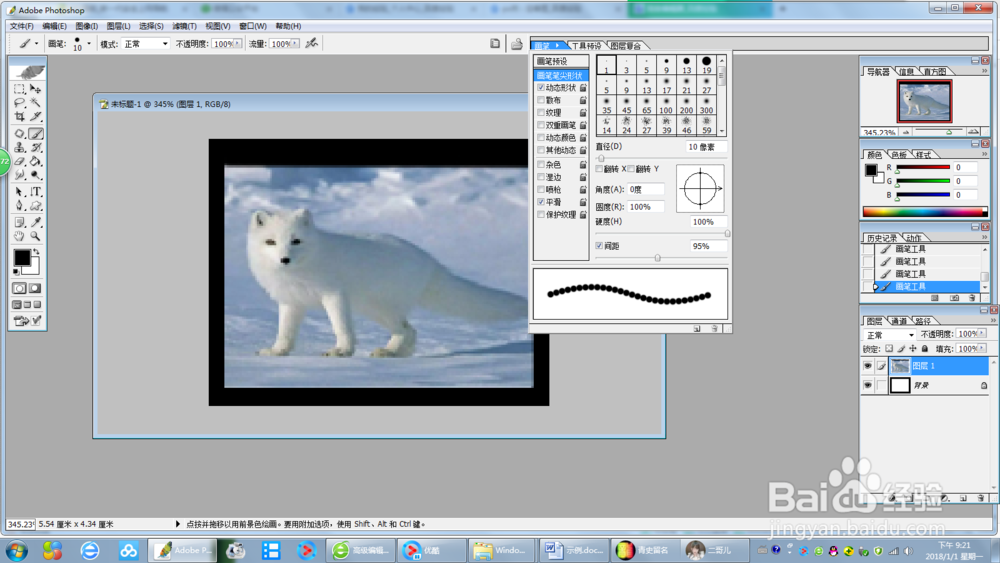Enable the airbrush option in options bar
1000x563 pixels.
pos(311,43)
